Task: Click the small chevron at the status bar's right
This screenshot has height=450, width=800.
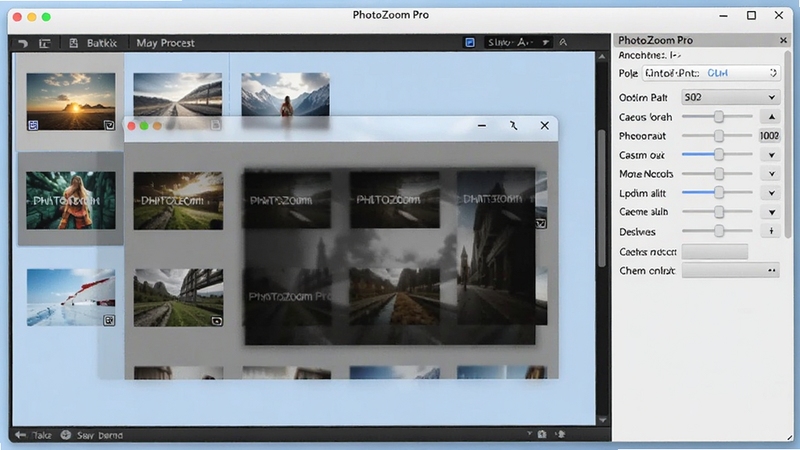Action: tap(530, 434)
